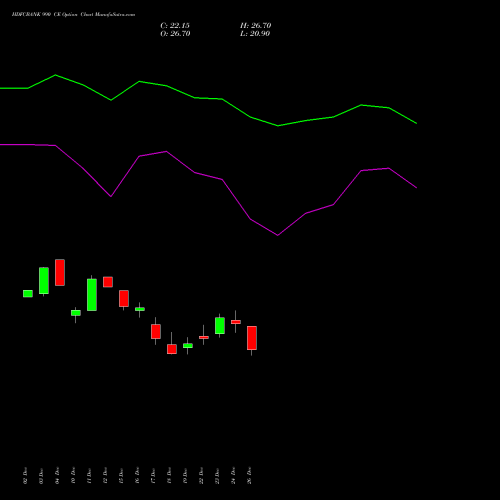Click the thin red candle for 22 Dec
Viewport: 500px width, 500px height.
pos(204,337)
